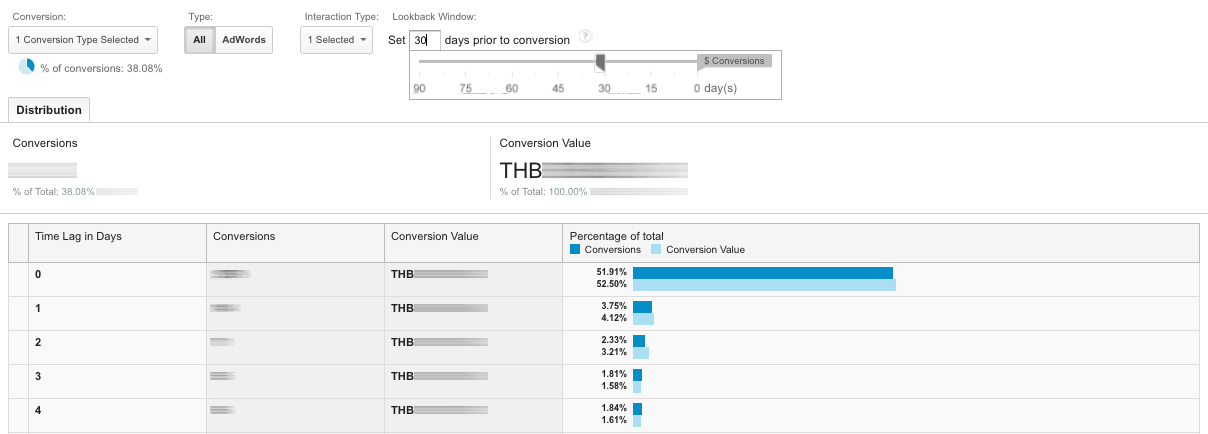The image size is (1208, 434).
Task: Click the lookback window slider handle
Action: [600, 63]
